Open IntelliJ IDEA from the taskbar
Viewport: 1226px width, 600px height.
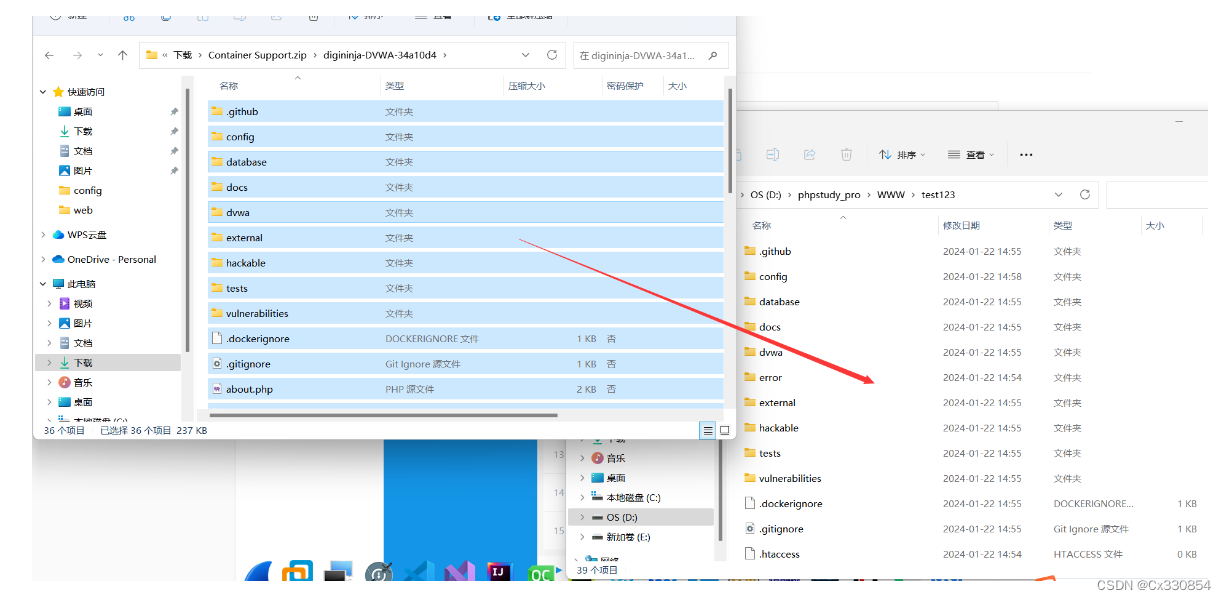(x=498, y=573)
